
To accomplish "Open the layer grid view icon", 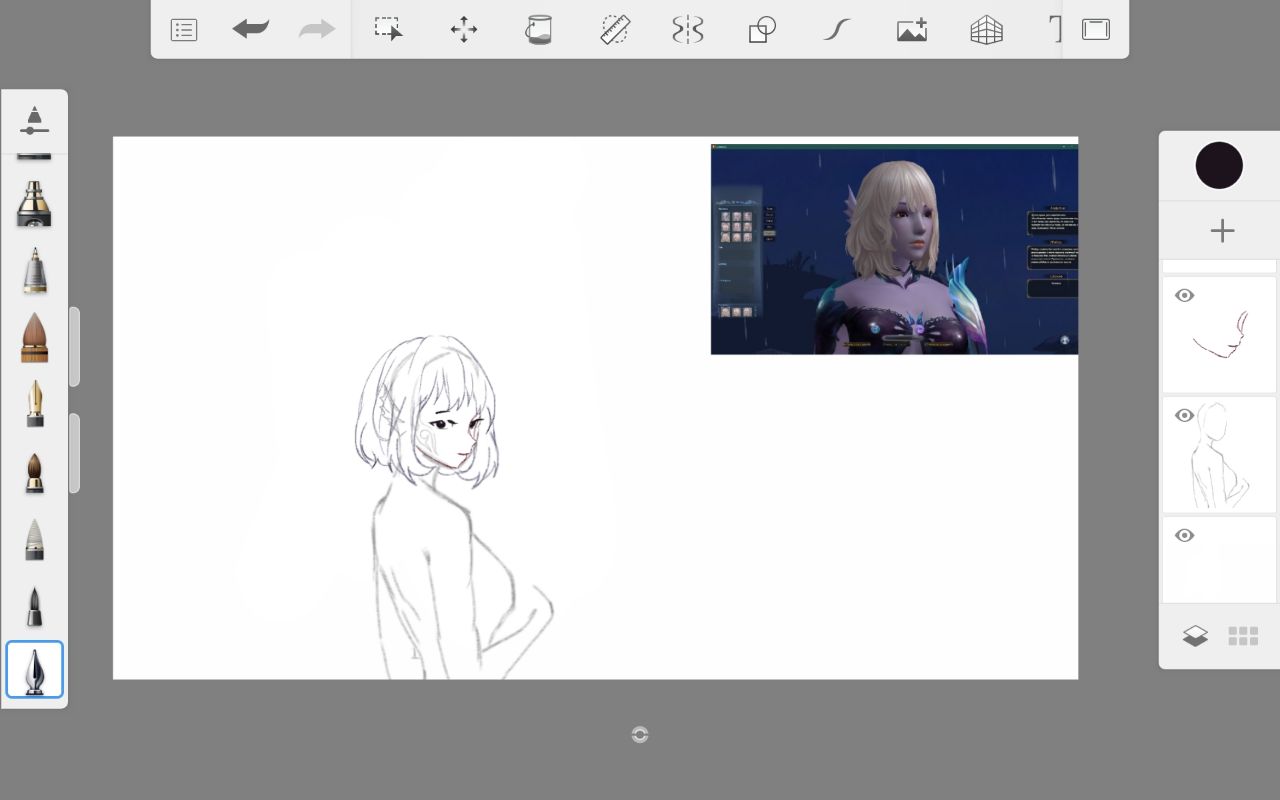I will 1243,636.
